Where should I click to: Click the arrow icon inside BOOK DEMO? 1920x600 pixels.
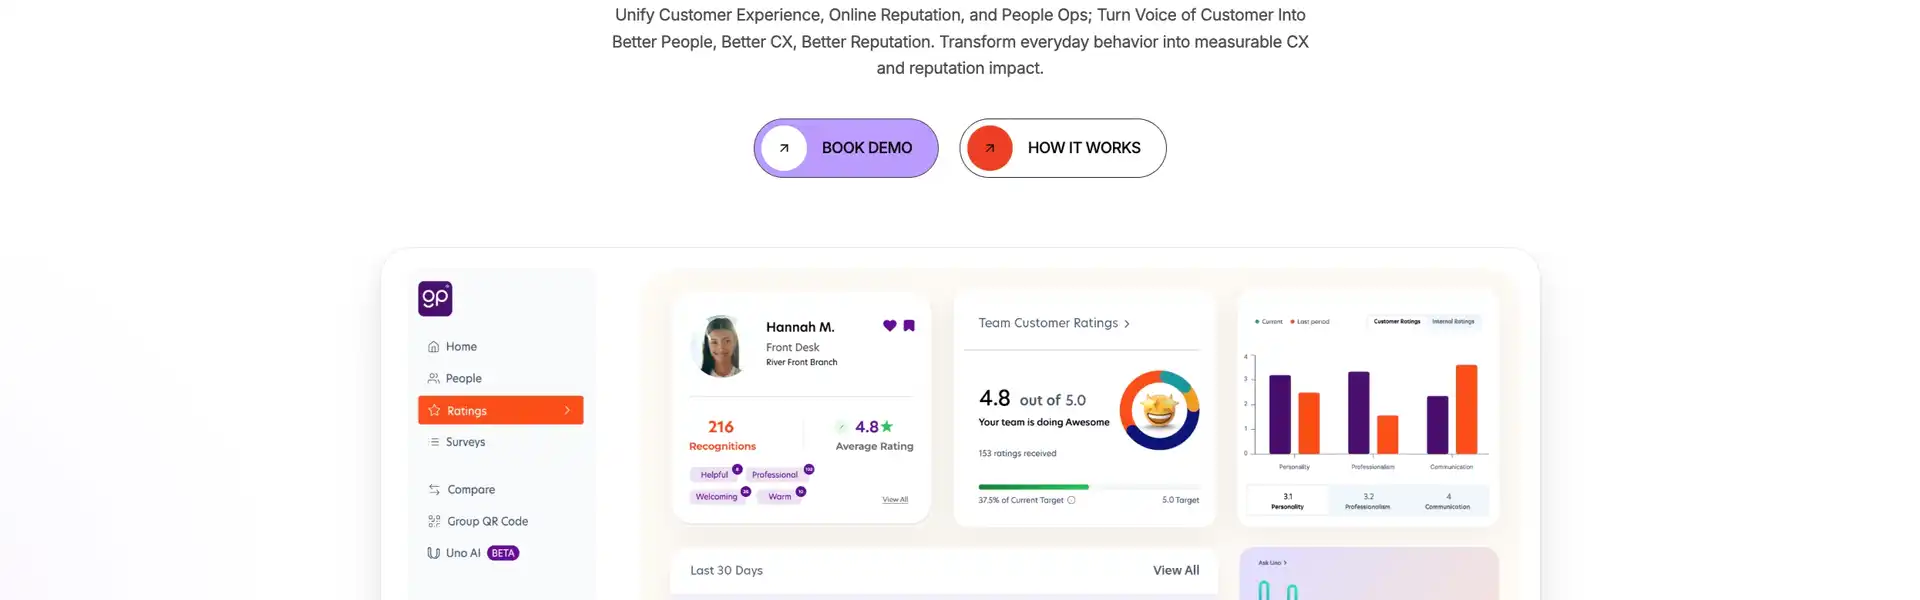(x=784, y=148)
